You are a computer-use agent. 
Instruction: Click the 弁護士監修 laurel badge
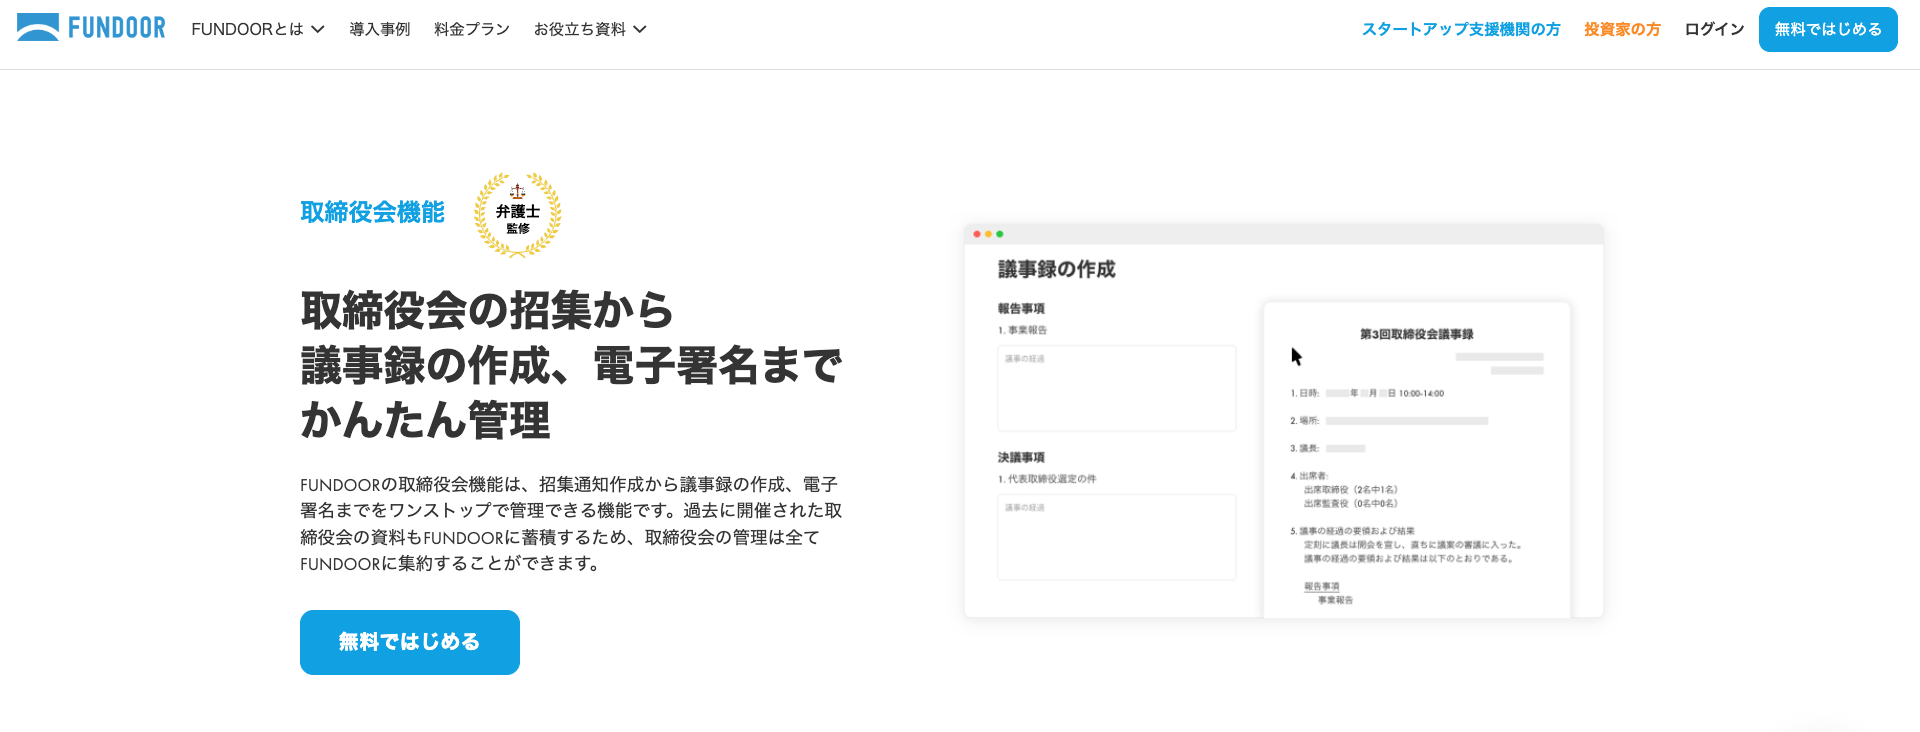[518, 214]
